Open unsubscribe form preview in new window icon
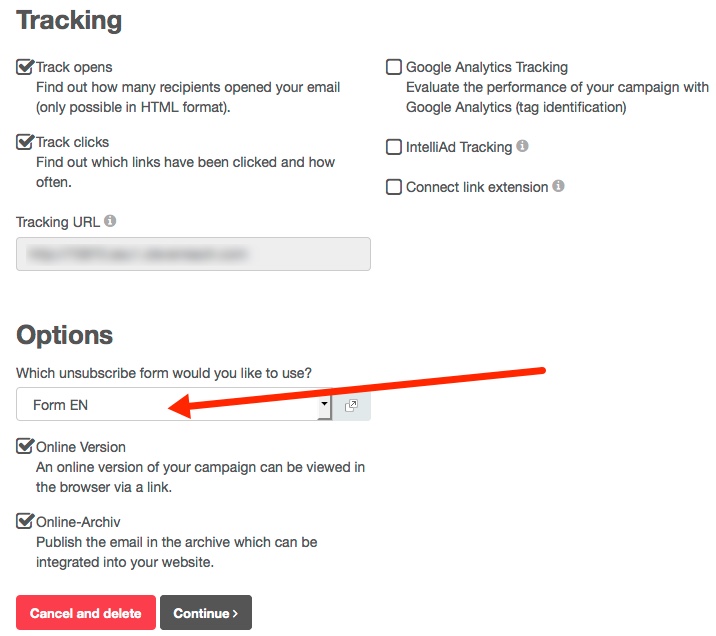The image size is (716, 636). coord(351,405)
